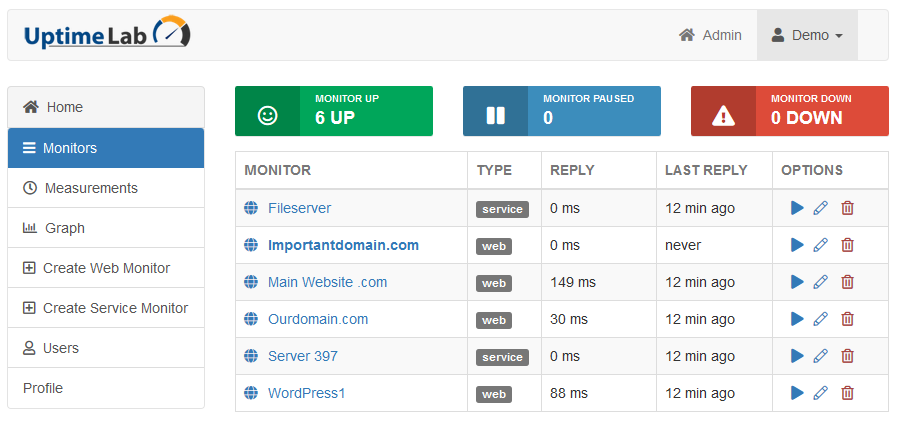The image size is (899, 431).
Task: Edit Importantdomain.com using pencil icon
Action: click(821, 245)
